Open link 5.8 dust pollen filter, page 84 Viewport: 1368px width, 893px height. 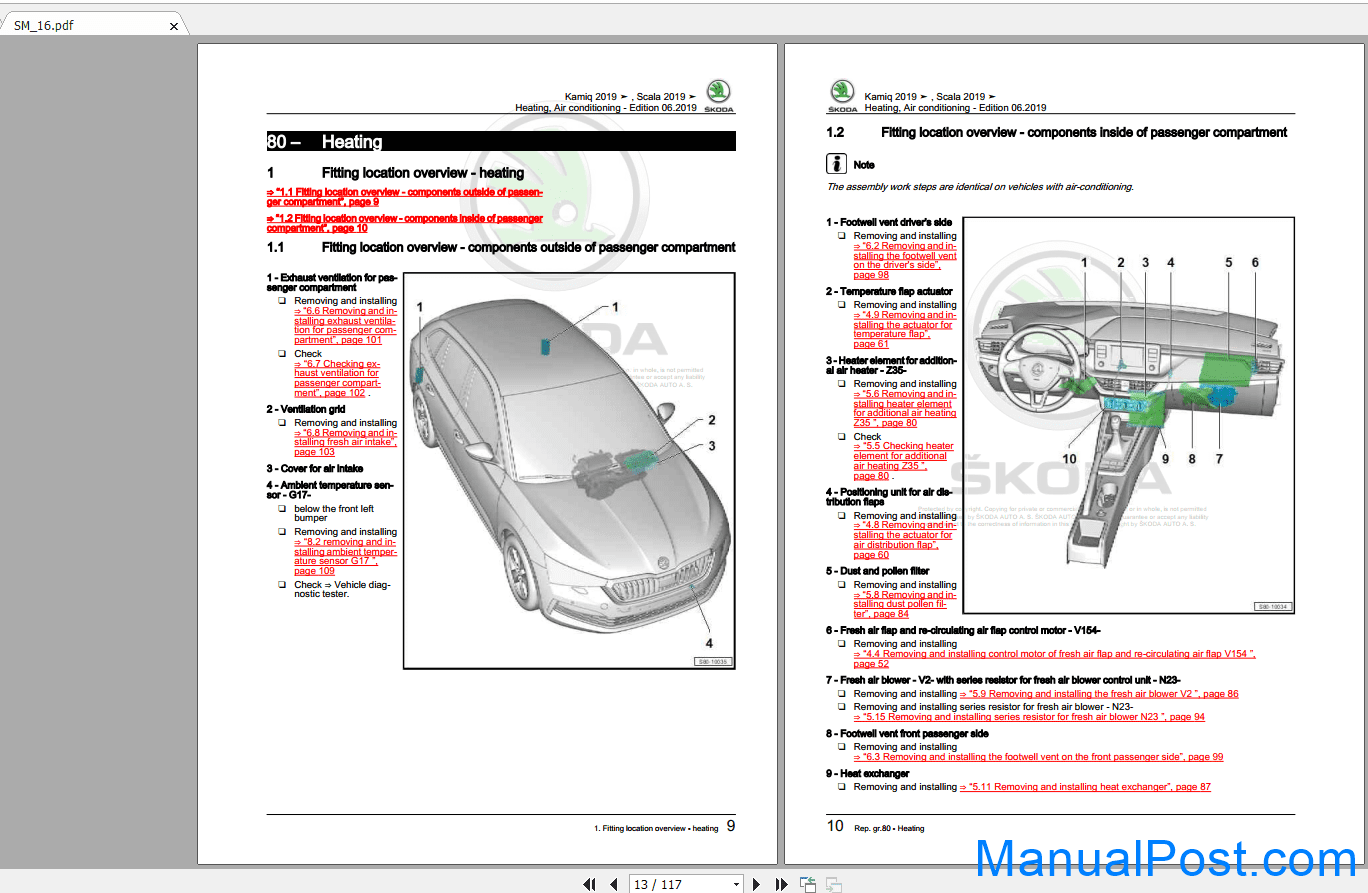(x=905, y=604)
